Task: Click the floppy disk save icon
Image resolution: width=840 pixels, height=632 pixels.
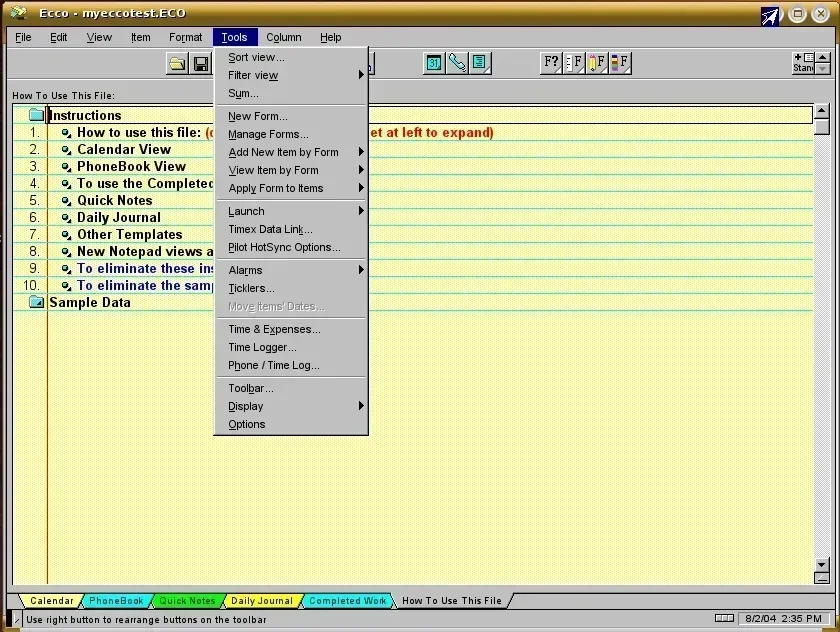Action: 201,64
